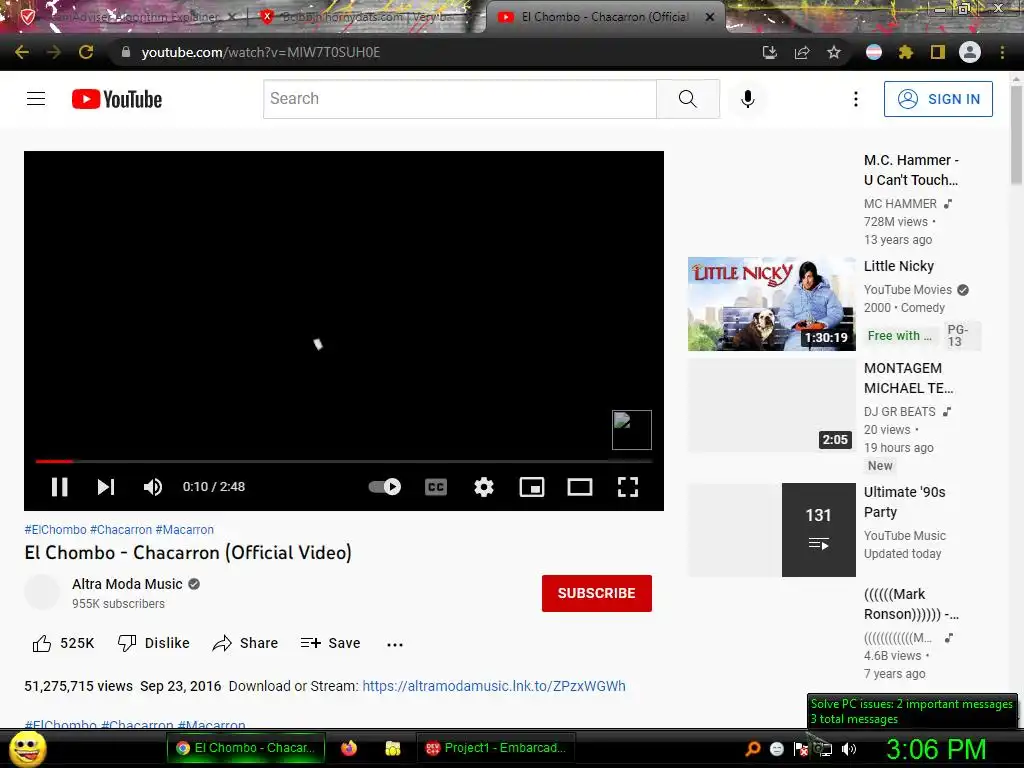Viewport: 1024px width, 768px height.
Task: Open the player settings gear
Action: pos(484,487)
